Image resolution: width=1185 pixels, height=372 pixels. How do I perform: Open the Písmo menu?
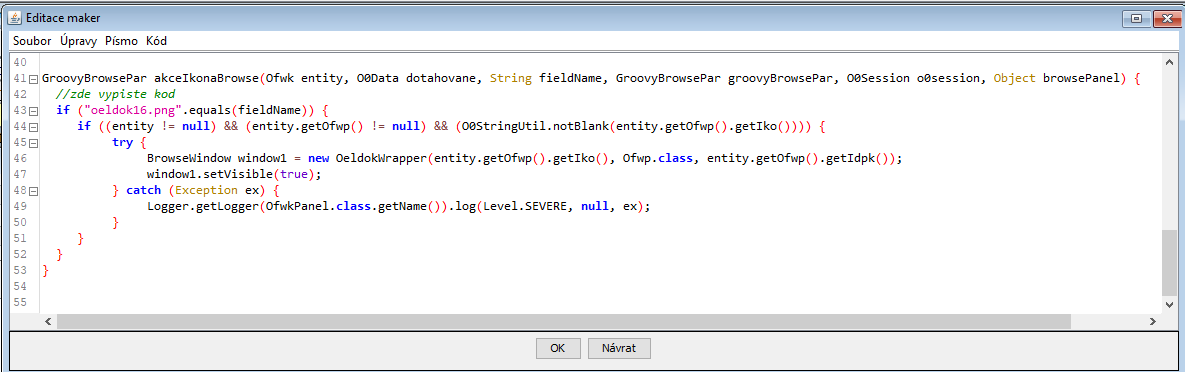(x=121, y=41)
